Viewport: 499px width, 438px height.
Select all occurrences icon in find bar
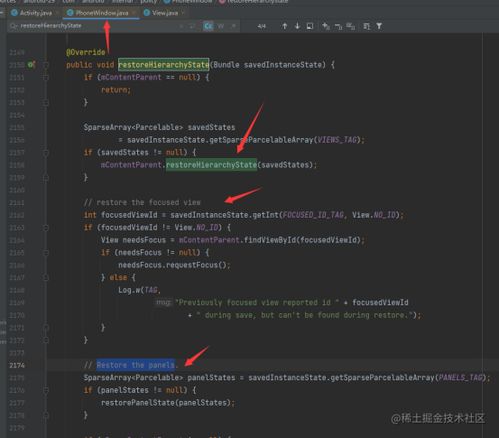[350, 26]
